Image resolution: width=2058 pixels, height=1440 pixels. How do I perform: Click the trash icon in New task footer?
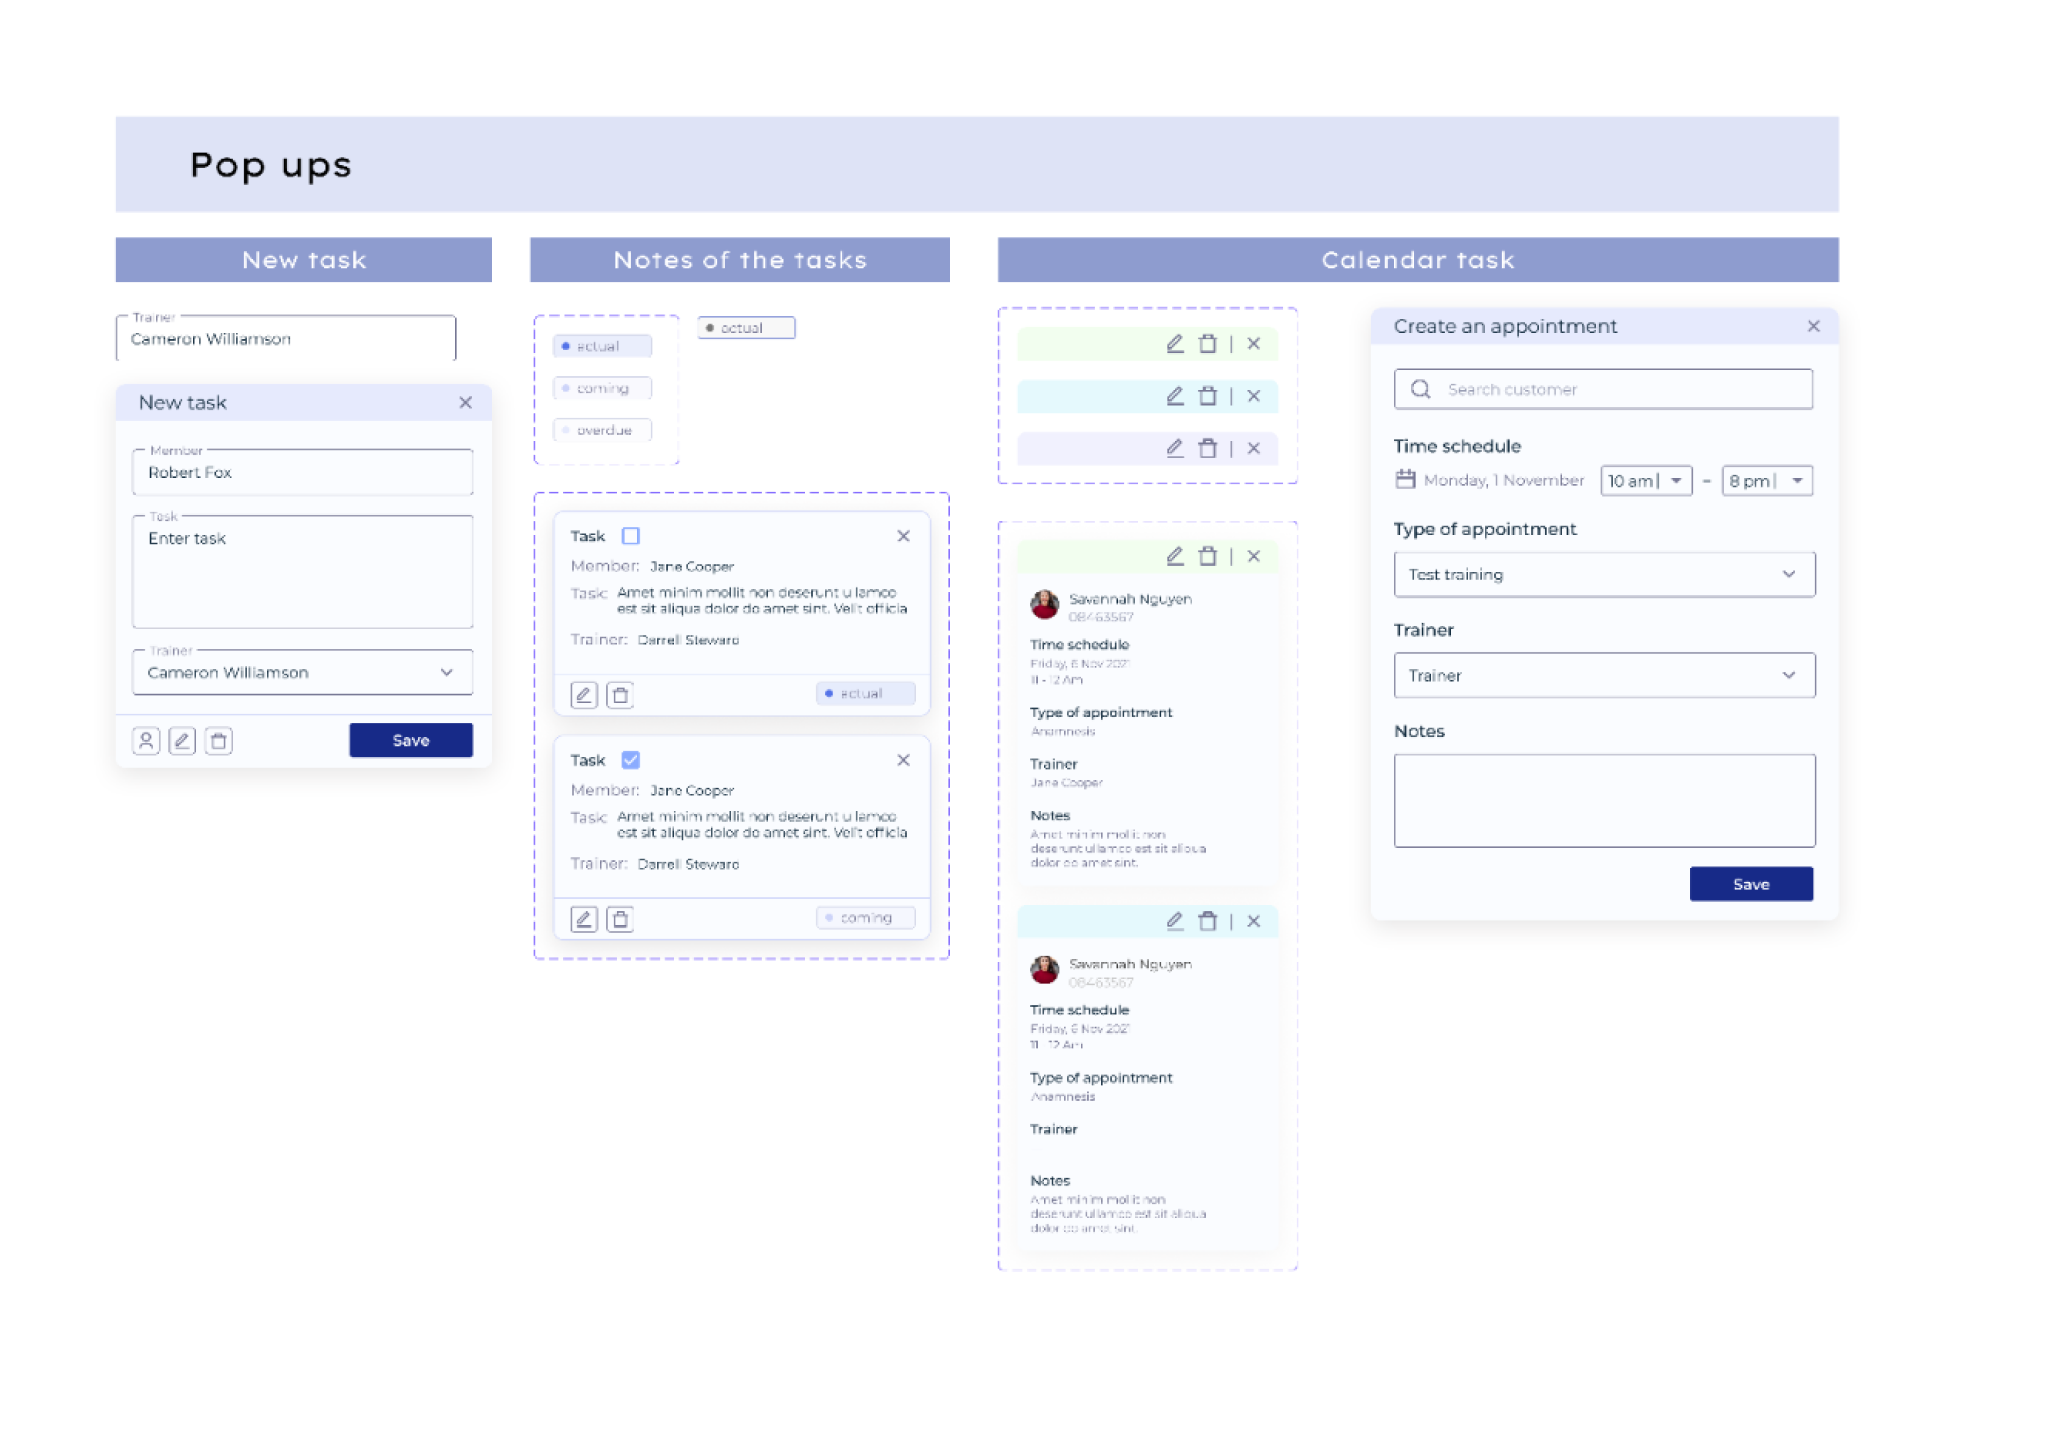tap(219, 741)
